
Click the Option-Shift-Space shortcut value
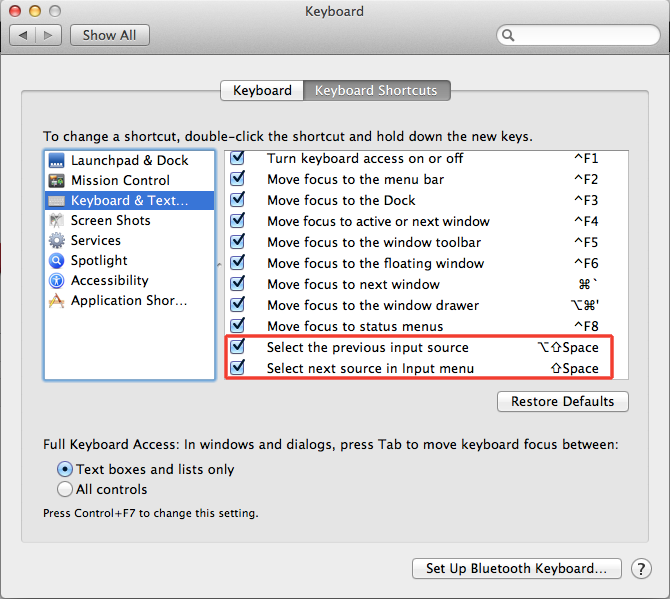(x=568, y=347)
